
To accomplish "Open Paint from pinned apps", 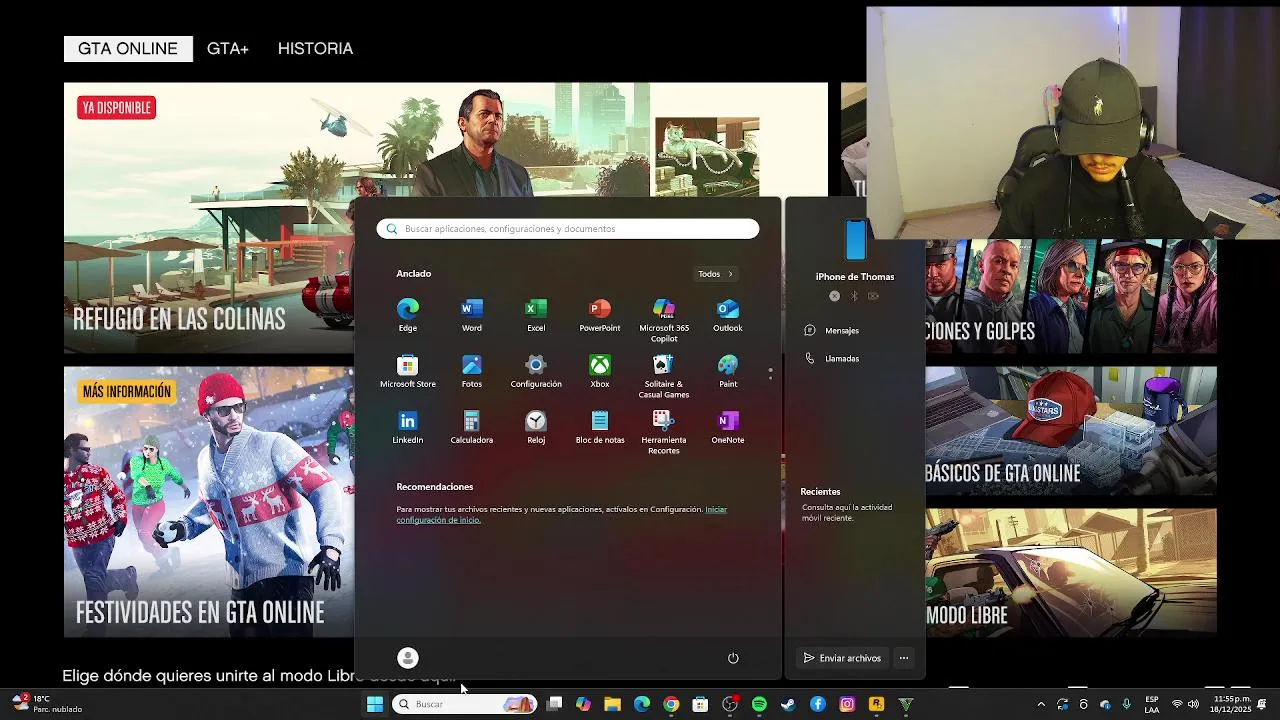I will pyautogui.click(x=728, y=371).
